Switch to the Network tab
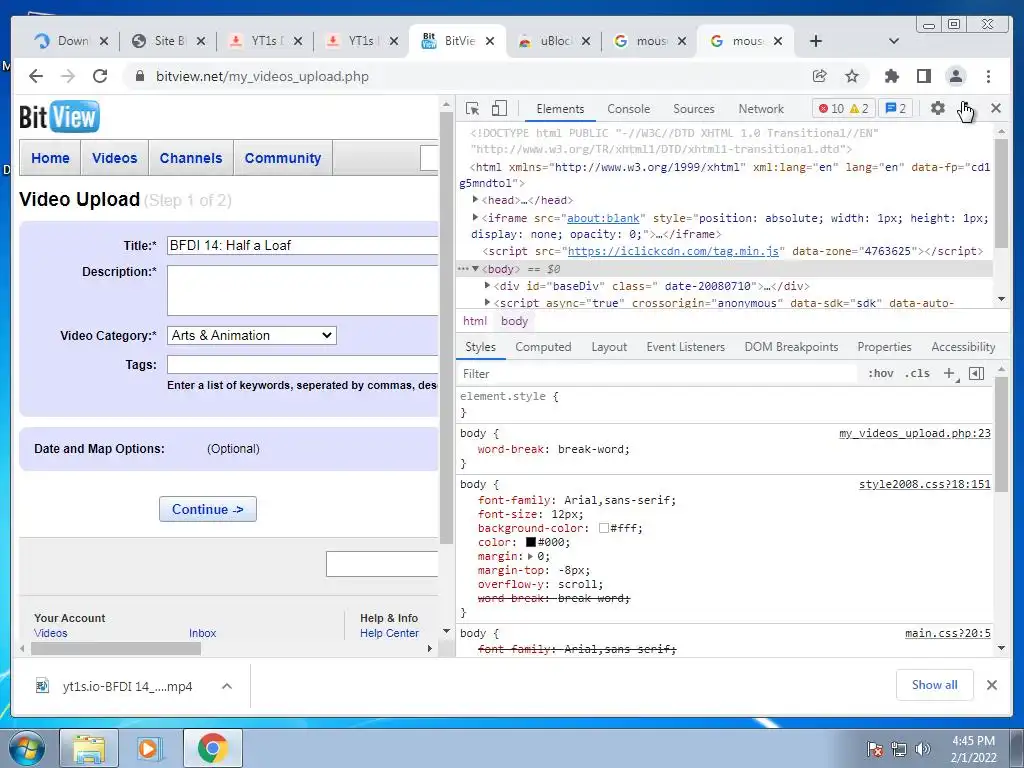1024x768 pixels. [x=761, y=109]
